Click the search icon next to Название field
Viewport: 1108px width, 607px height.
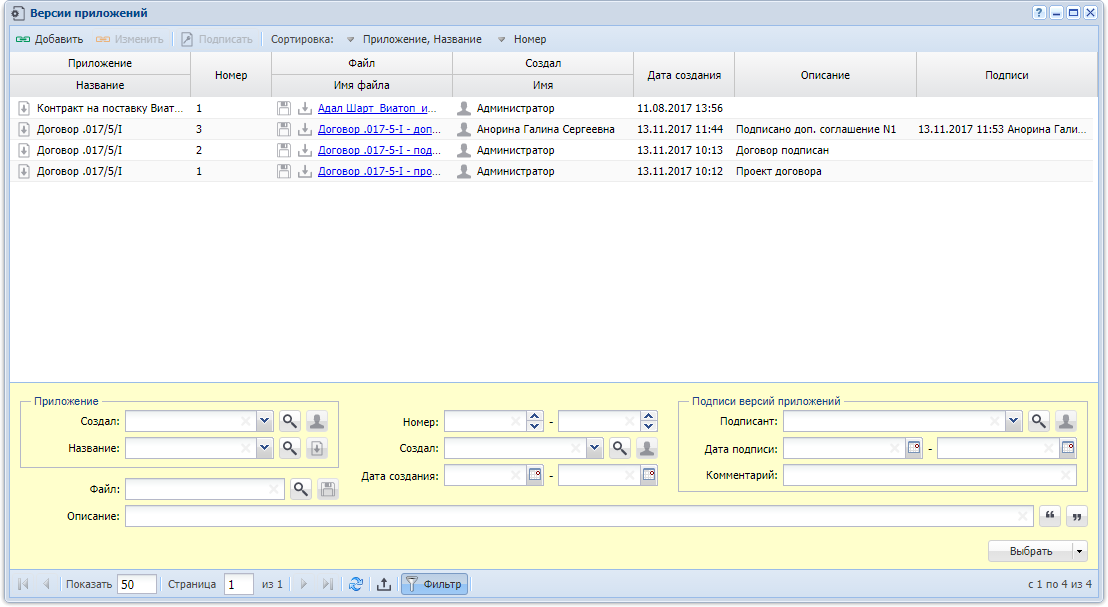(x=290, y=448)
